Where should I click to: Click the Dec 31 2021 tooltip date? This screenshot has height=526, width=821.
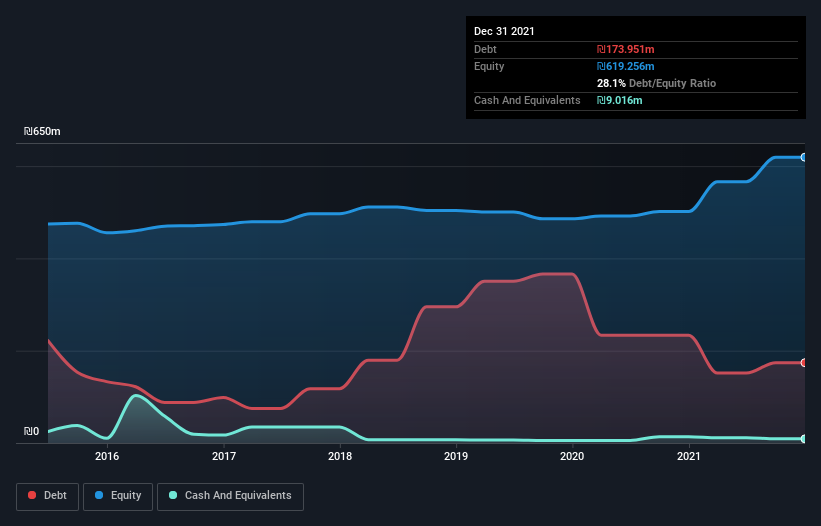click(x=504, y=31)
